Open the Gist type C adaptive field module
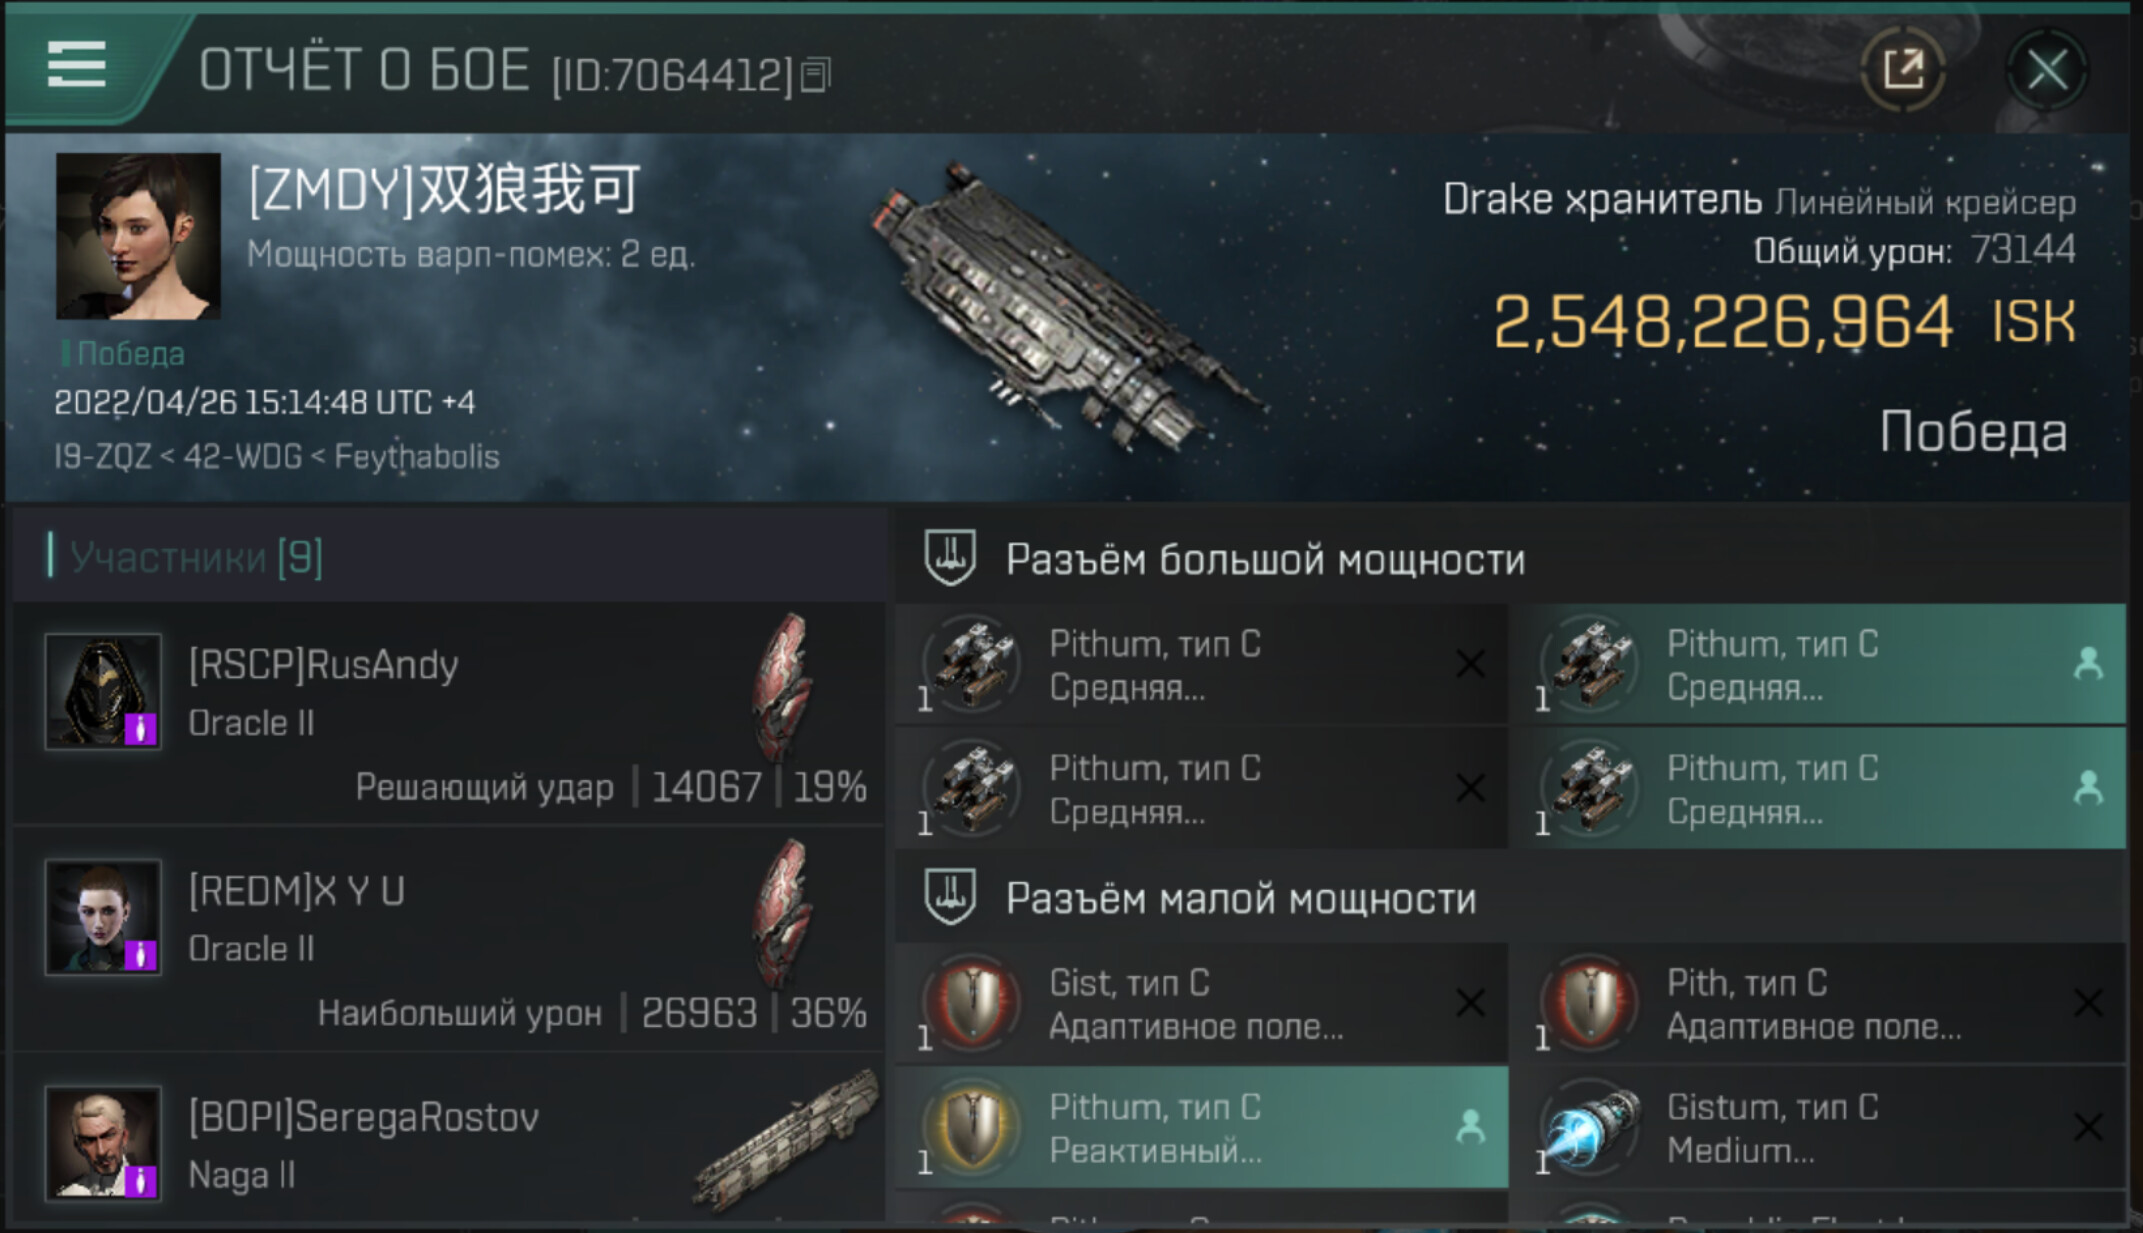 tap(1201, 1003)
